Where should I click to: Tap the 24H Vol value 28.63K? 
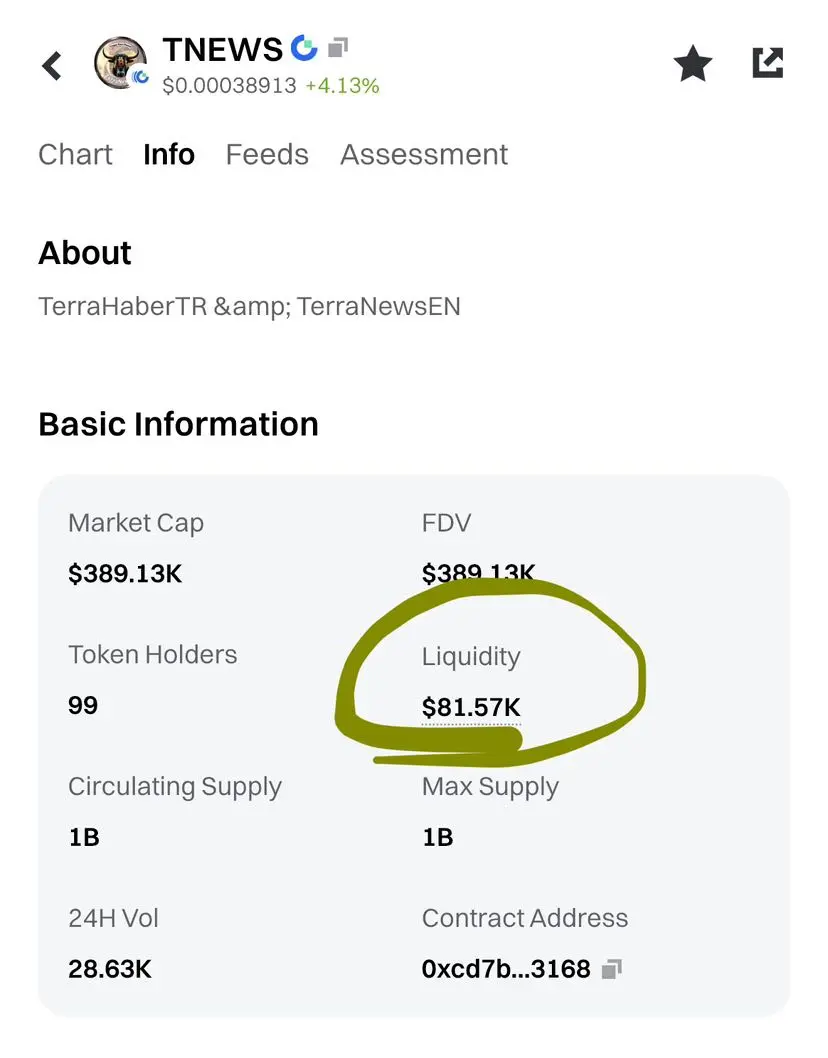(110, 968)
